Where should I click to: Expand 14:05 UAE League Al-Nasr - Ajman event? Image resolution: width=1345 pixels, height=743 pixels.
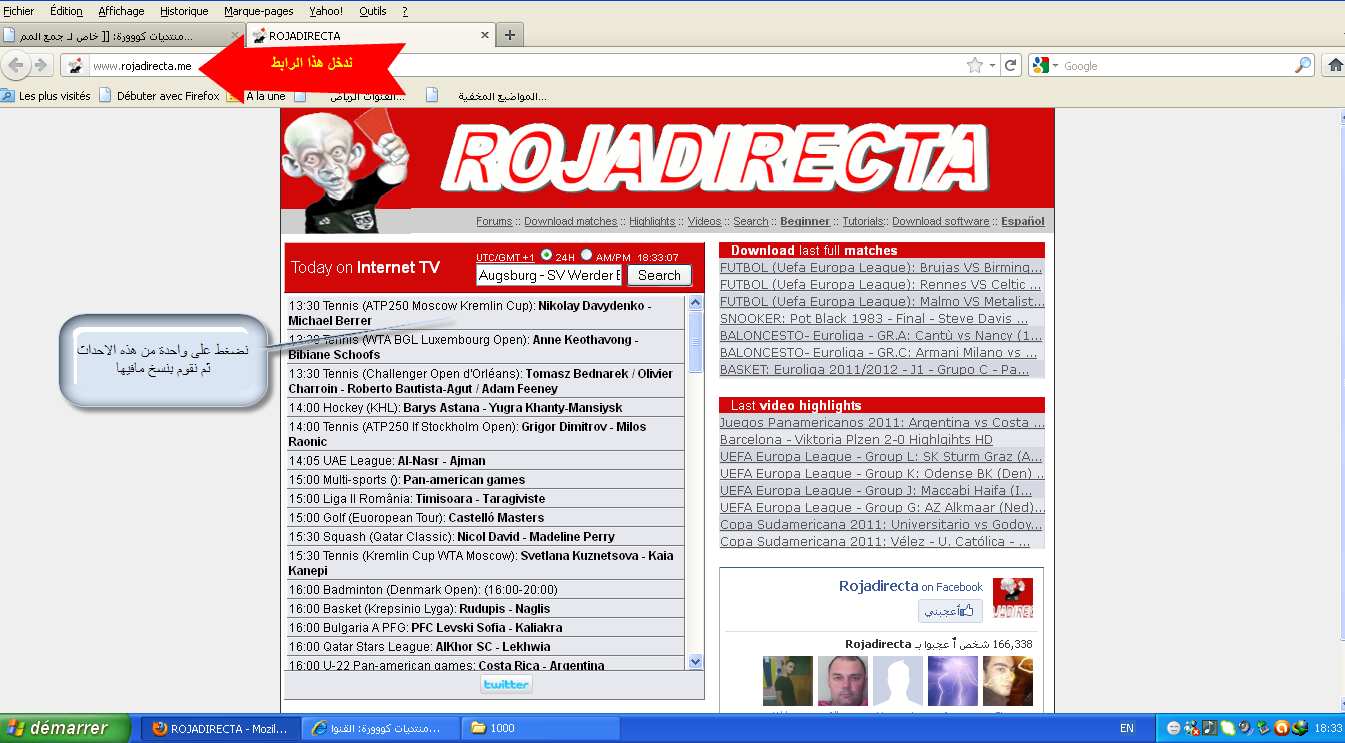coord(485,461)
